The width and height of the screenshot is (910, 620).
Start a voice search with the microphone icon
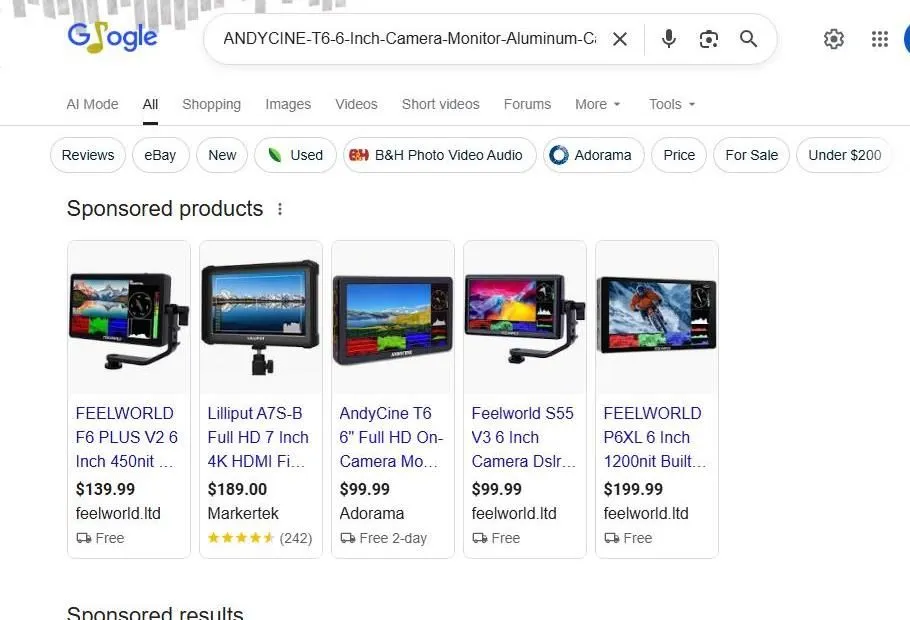point(668,39)
